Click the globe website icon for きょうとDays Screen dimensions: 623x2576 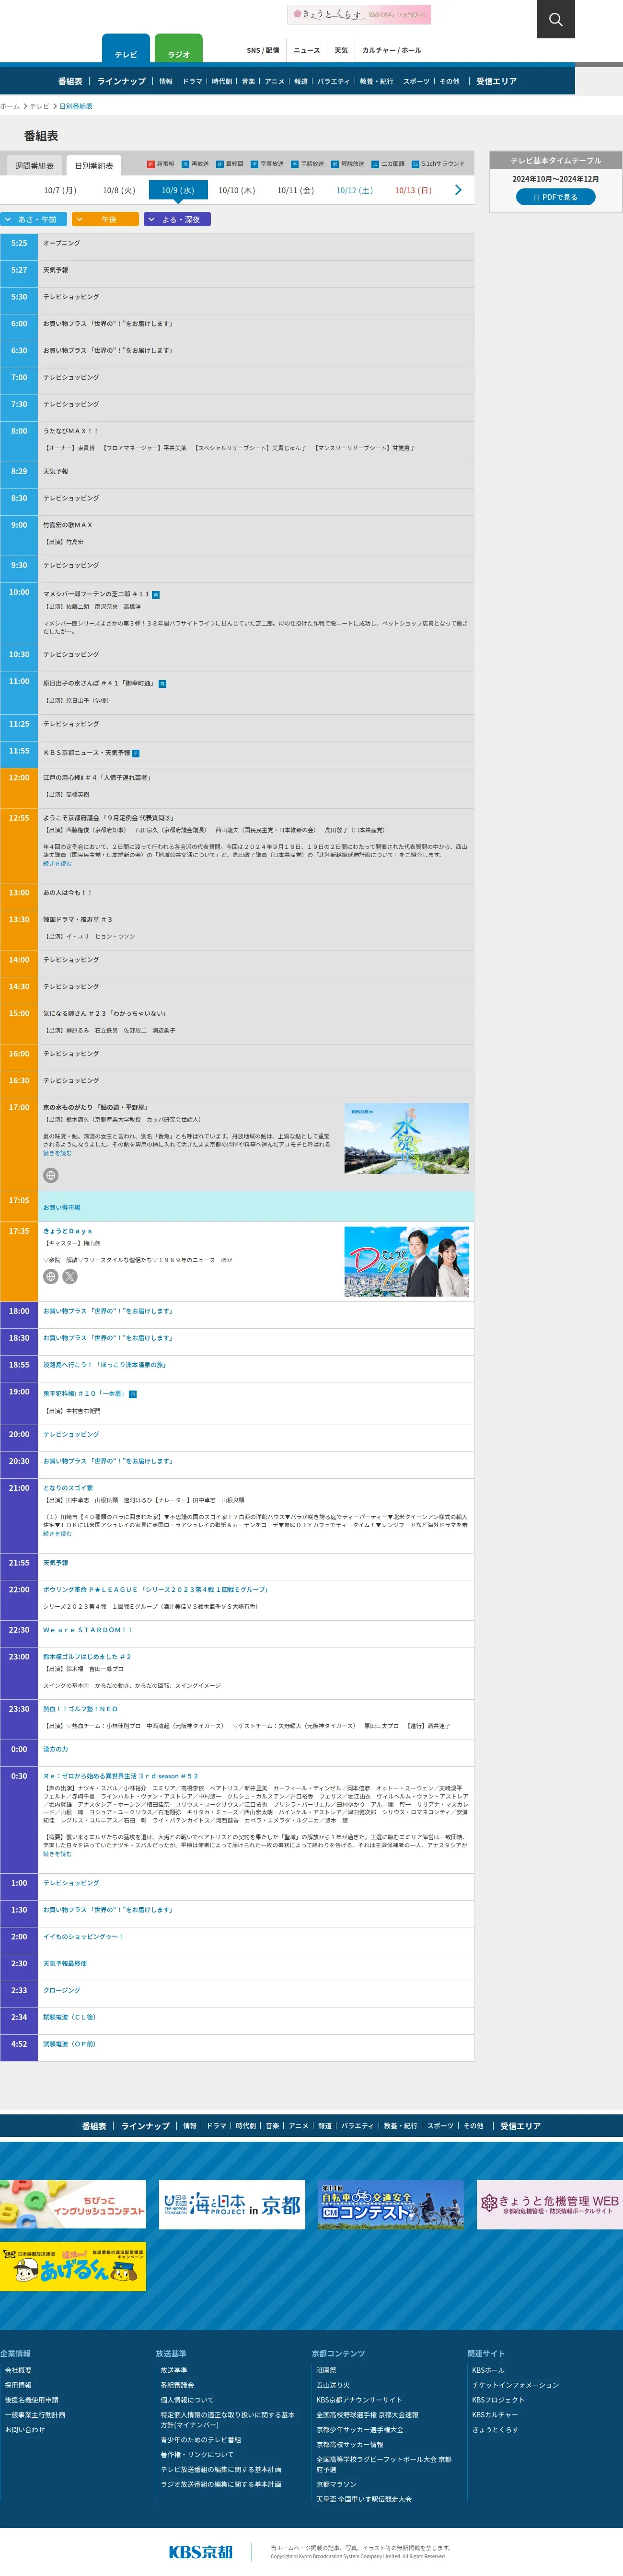[x=51, y=1276]
